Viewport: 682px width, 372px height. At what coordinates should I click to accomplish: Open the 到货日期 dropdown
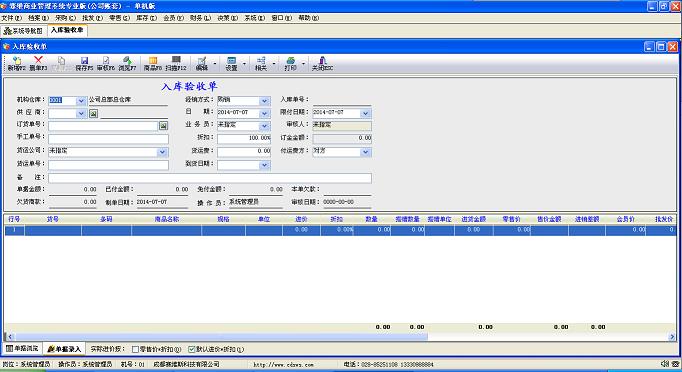[x=264, y=165]
